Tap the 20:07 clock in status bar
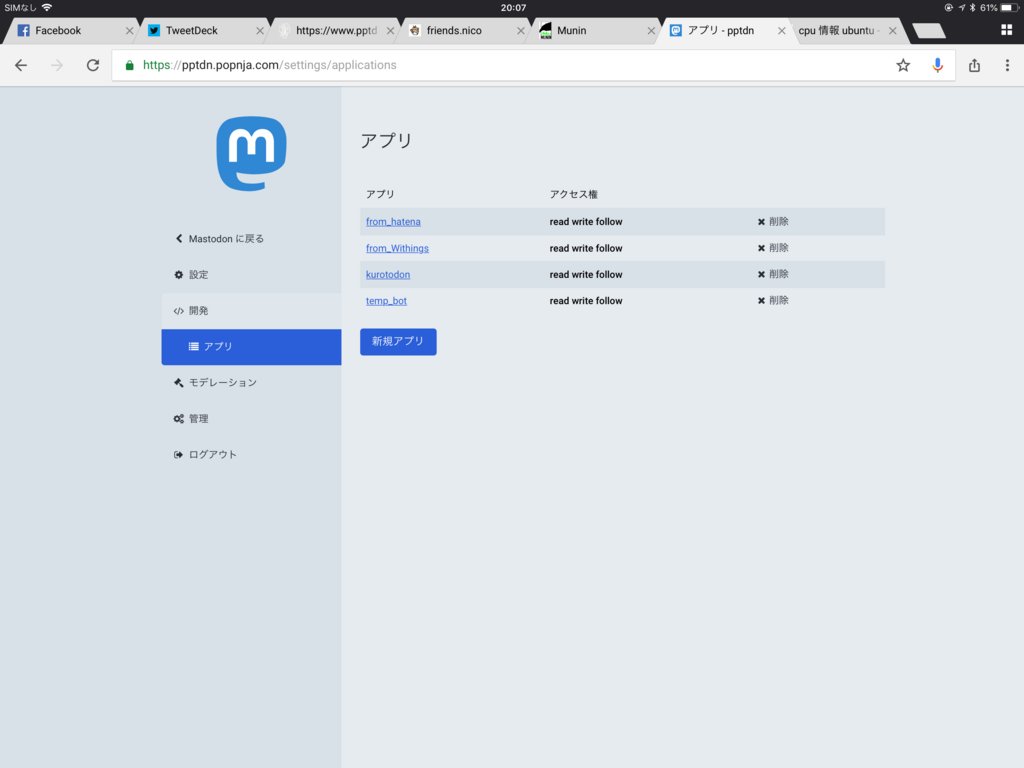The image size is (1024, 768). (513, 8)
